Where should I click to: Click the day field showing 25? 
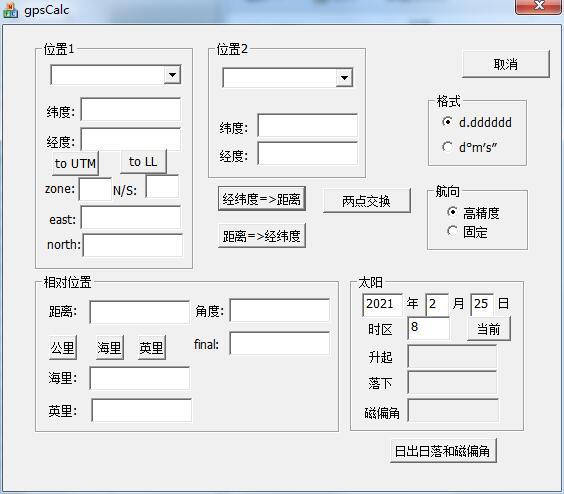pyautogui.click(x=482, y=305)
